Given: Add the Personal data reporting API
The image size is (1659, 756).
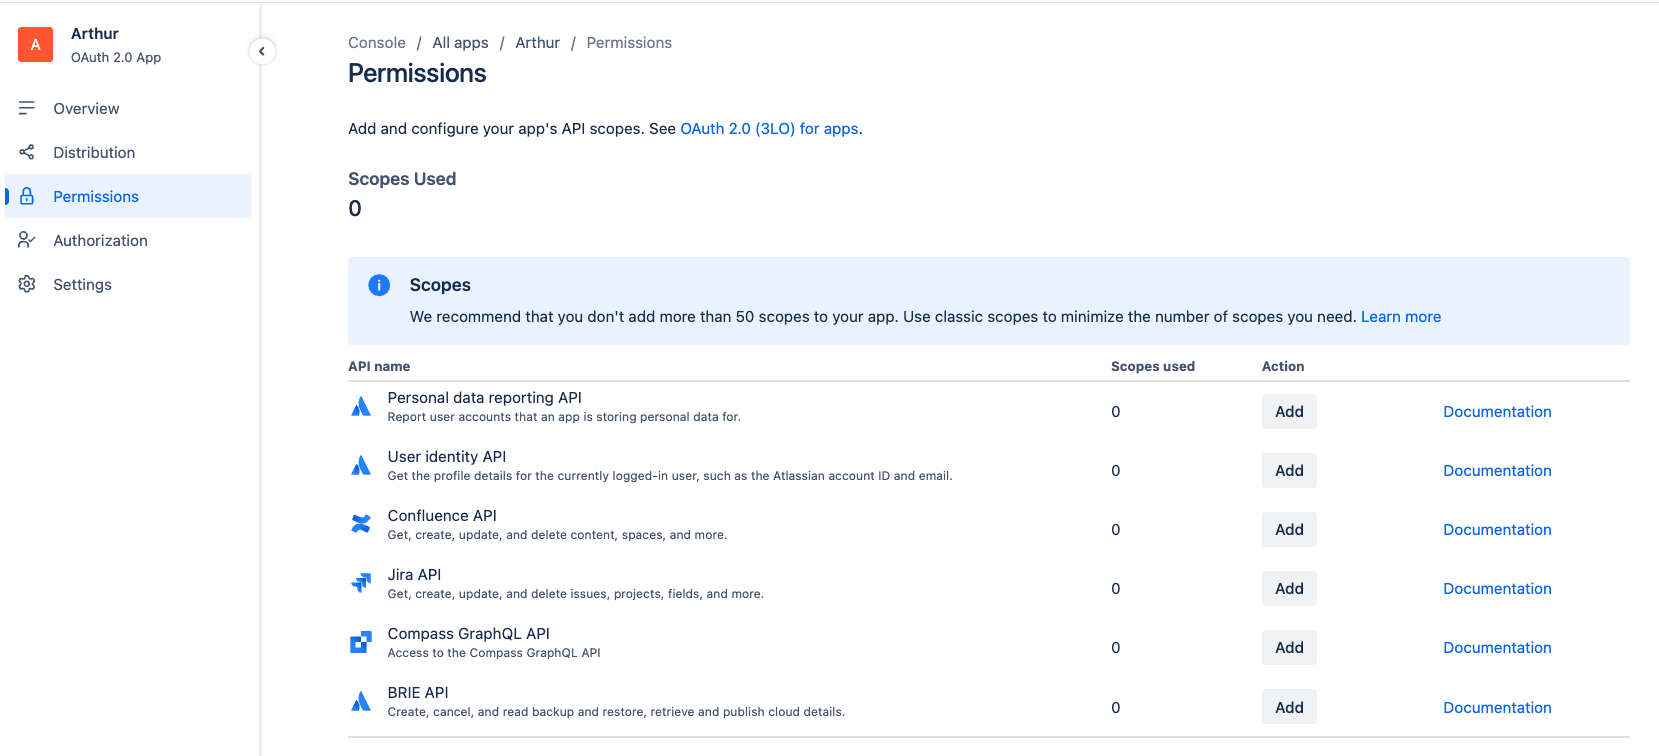Looking at the screenshot, I should pyautogui.click(x=1289, y=412).
